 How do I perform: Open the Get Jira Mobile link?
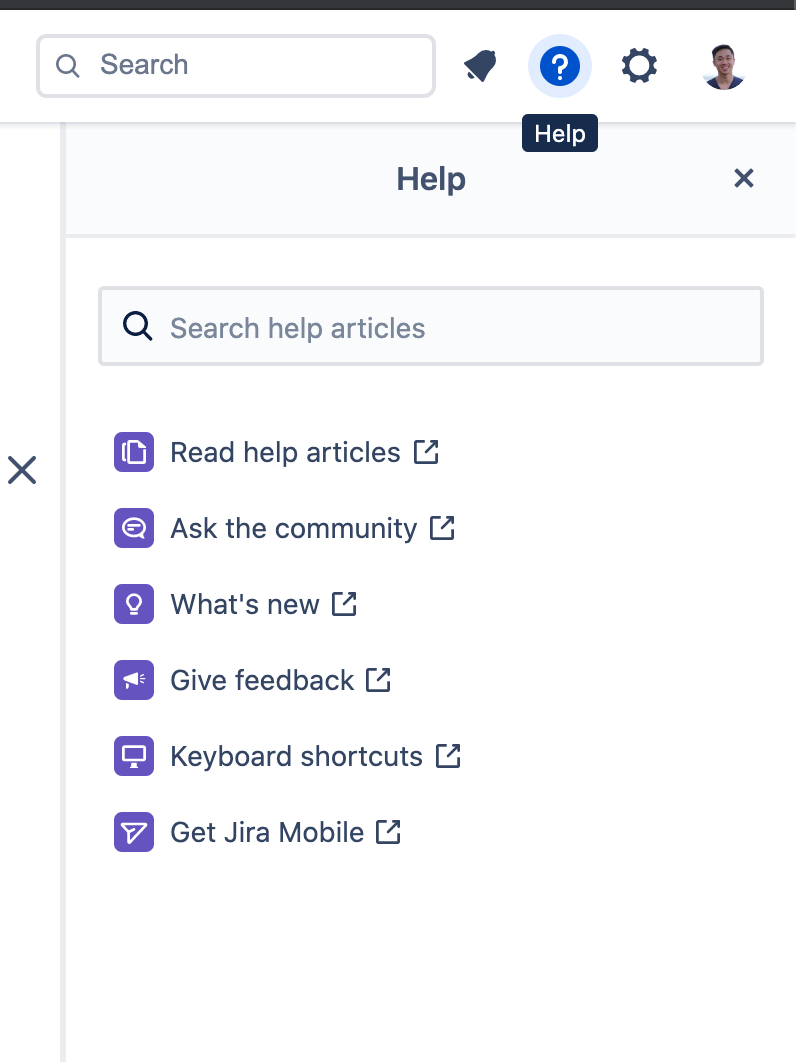[x=265, y=832]
